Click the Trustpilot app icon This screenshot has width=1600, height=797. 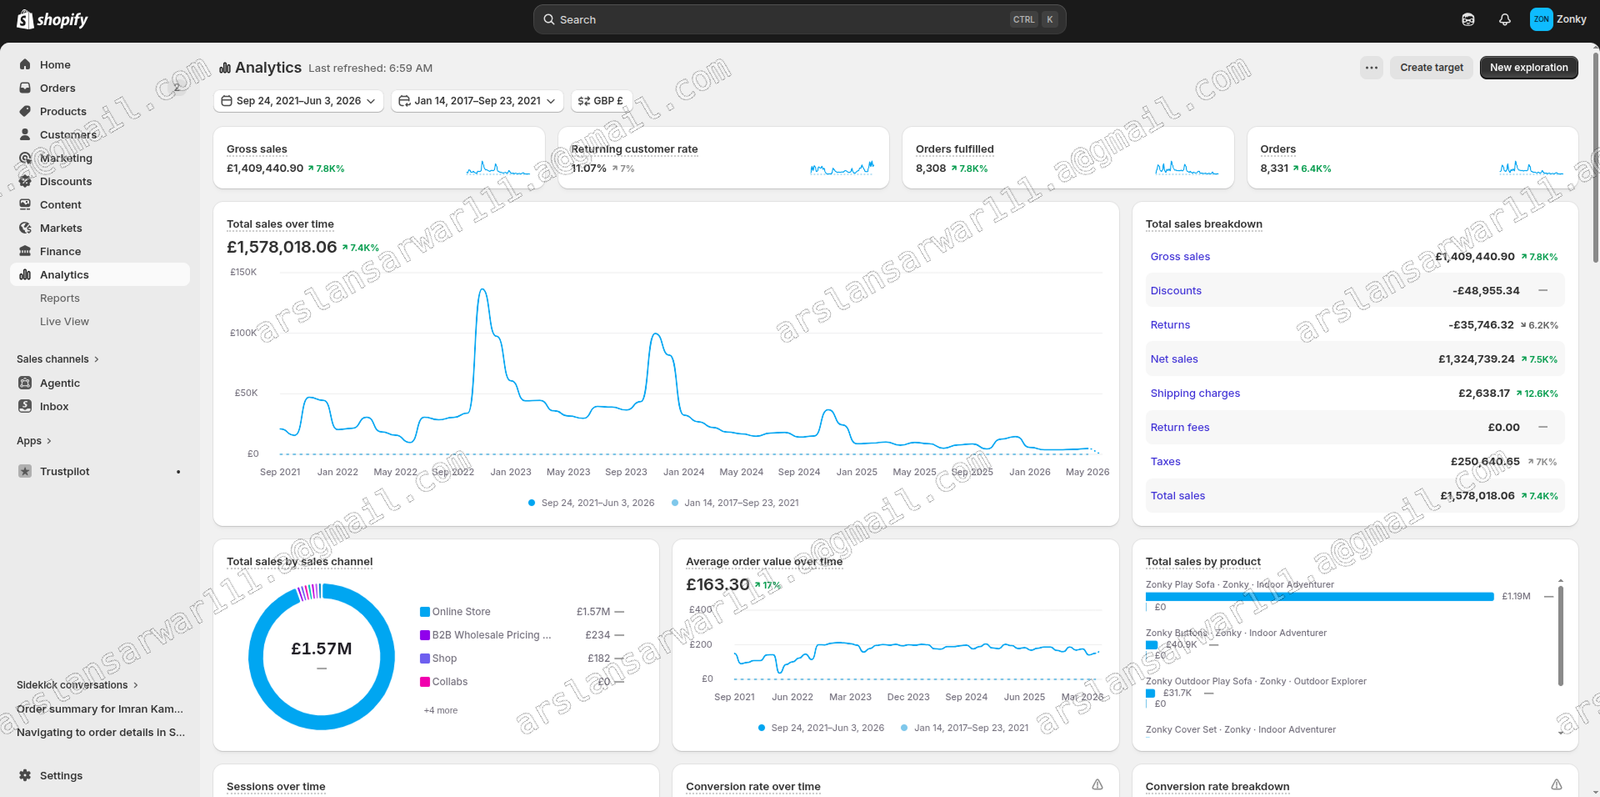pos(25,471)
